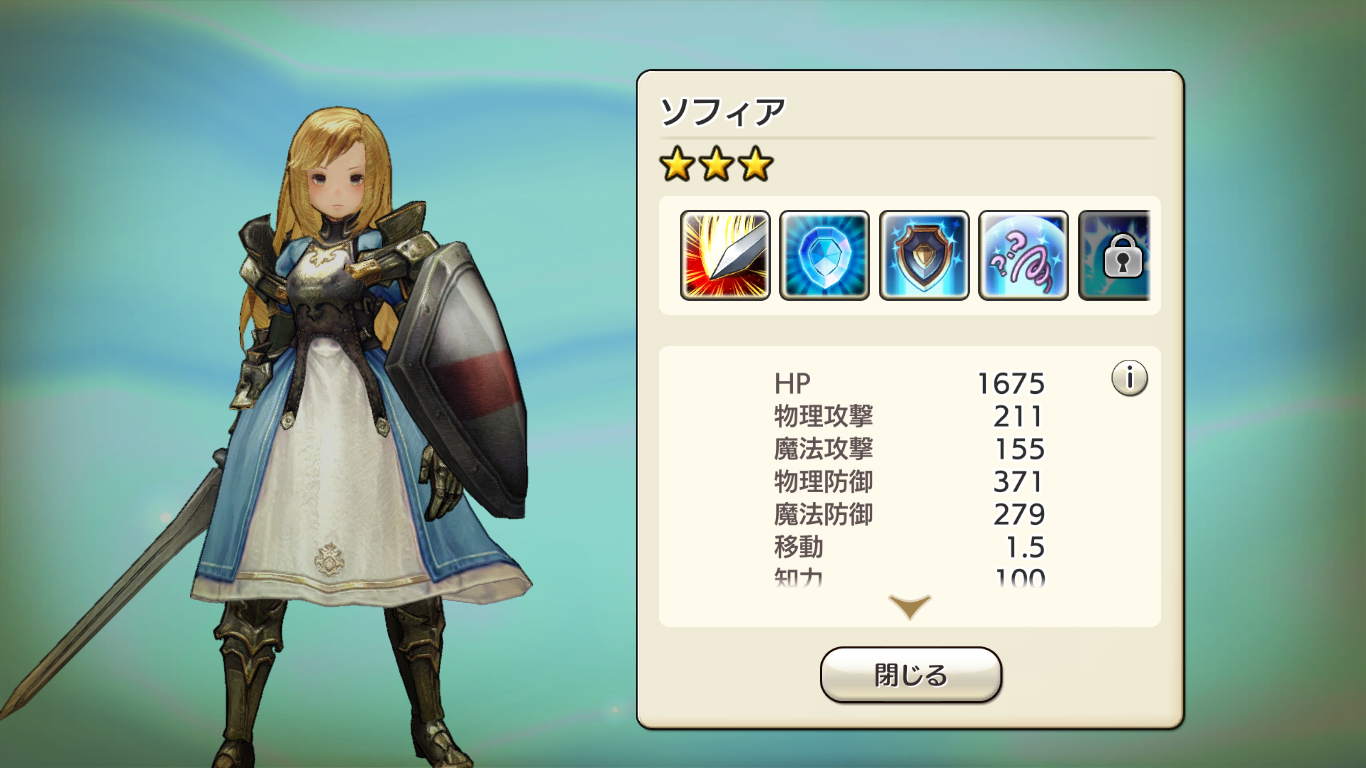1366x768 pixels.
Task: Click the ソフィア character name title
Action: click(x=721, y=112)
